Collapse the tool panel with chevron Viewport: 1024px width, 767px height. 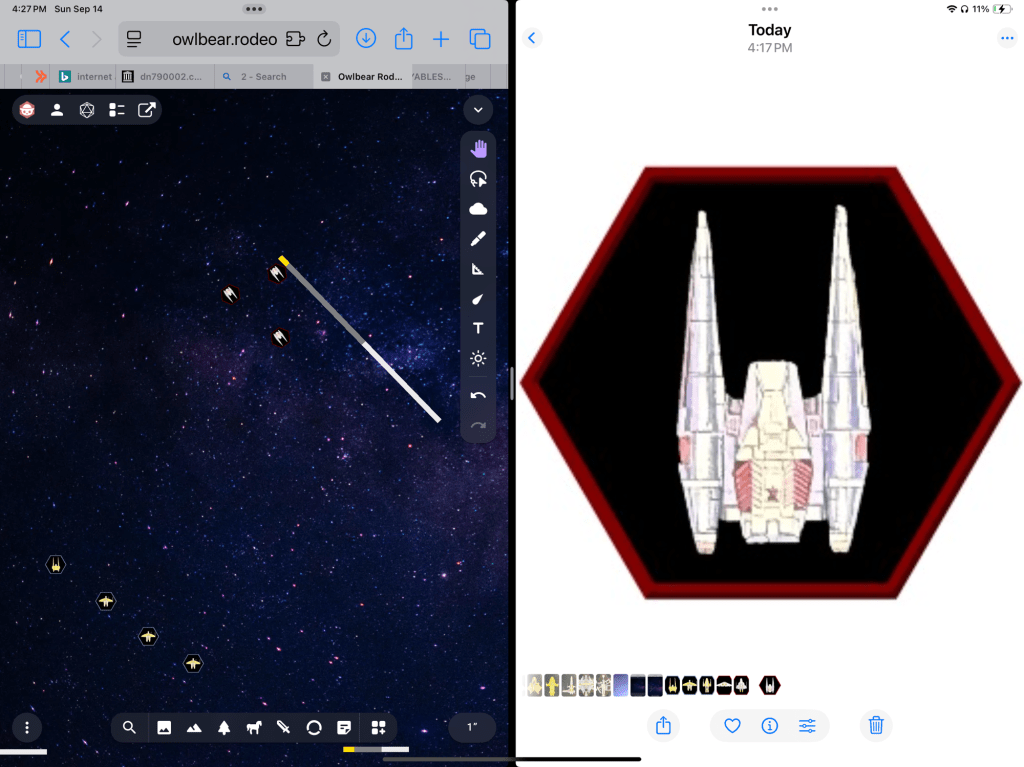478,110
